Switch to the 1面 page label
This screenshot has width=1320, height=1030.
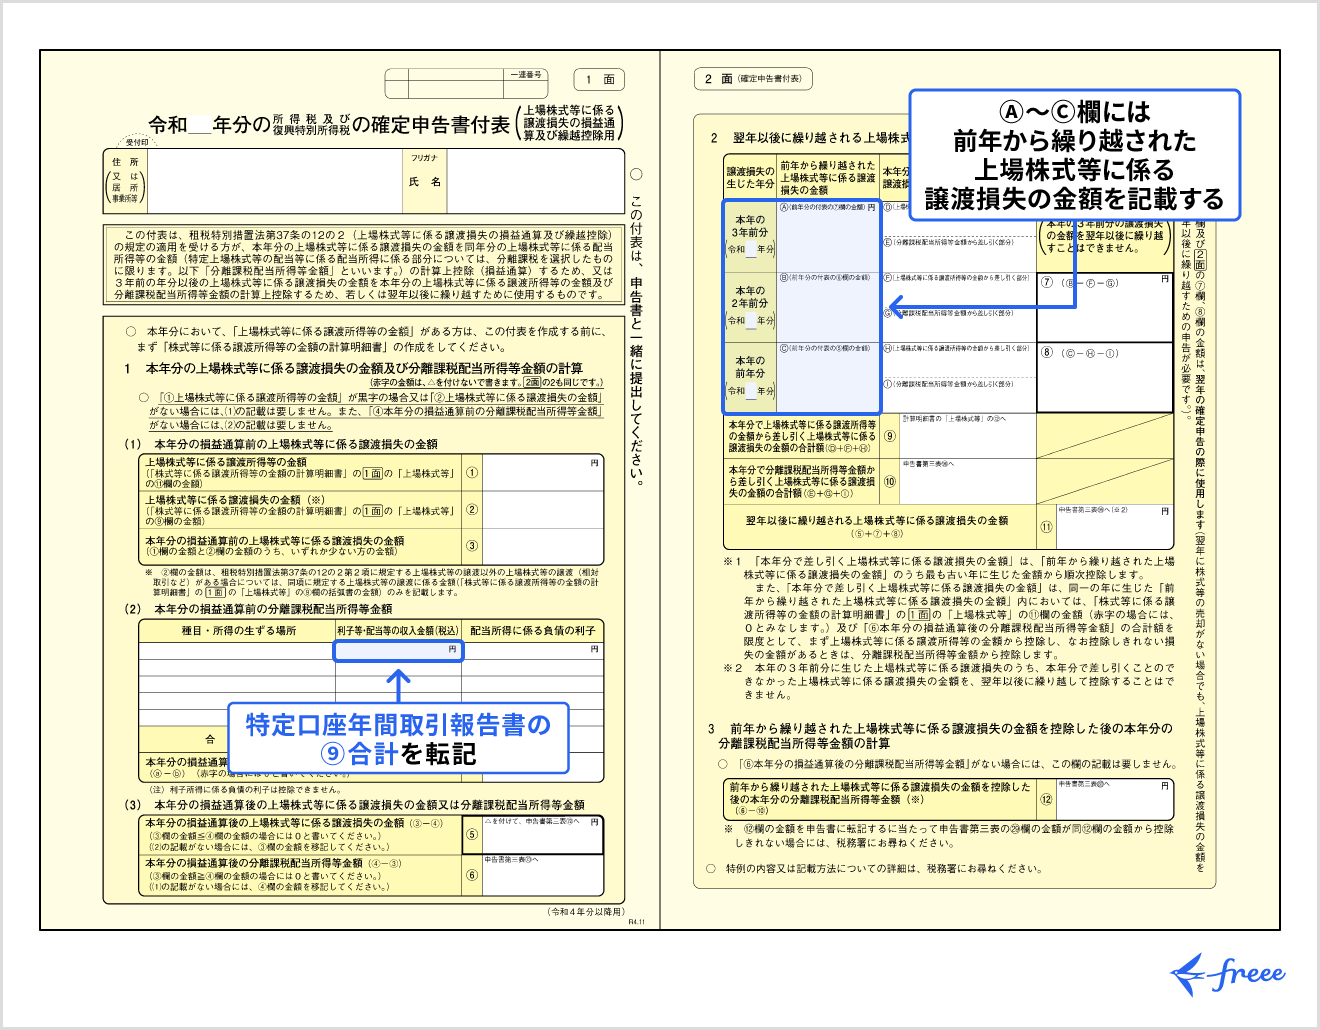[597, 80]
